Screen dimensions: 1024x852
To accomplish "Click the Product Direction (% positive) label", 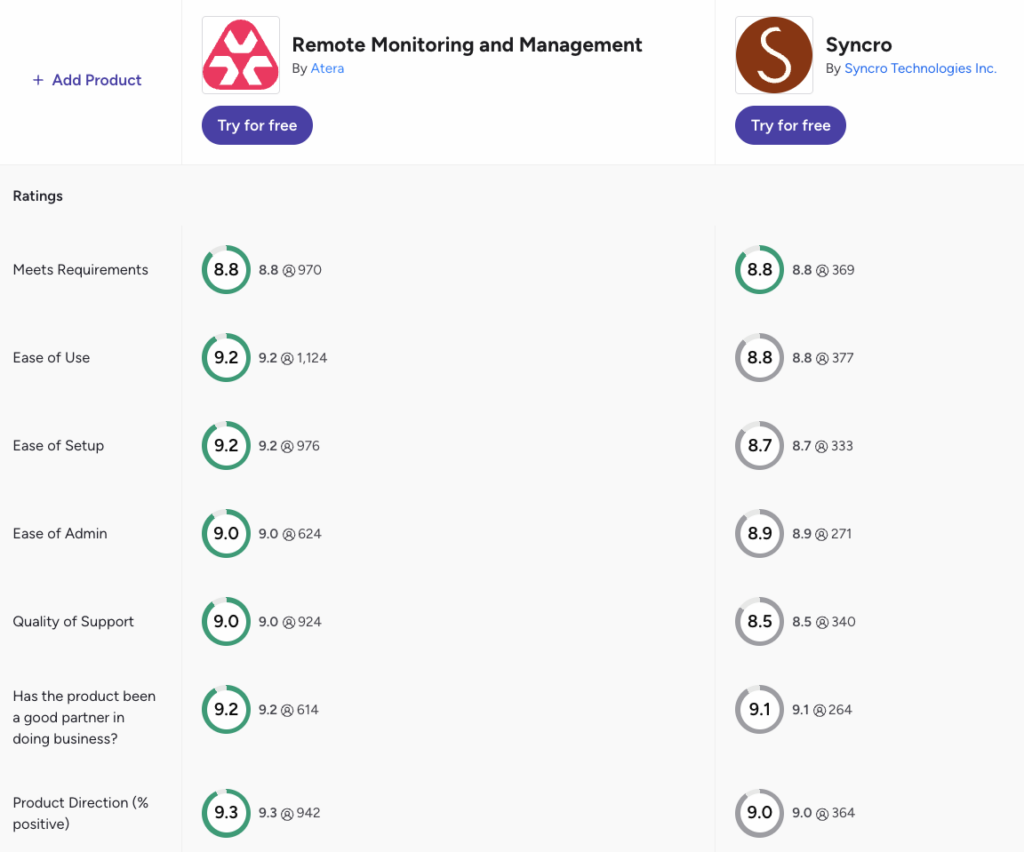I will click(81, 813).
